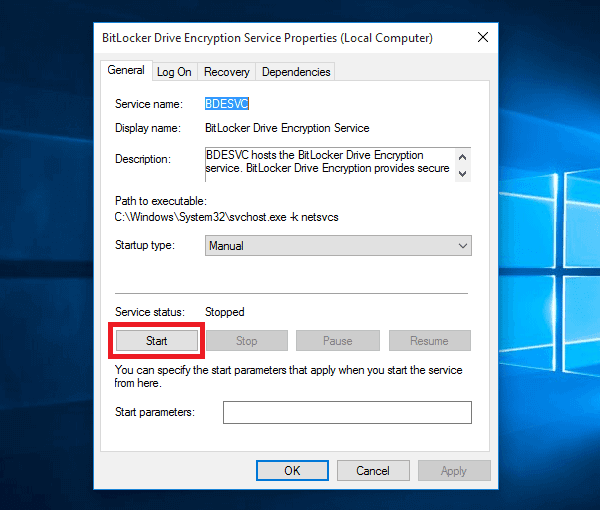Open the Log On tab
The height and width of the screenshot is (510, 600).
pyautogui.click(x=174, y=72)
